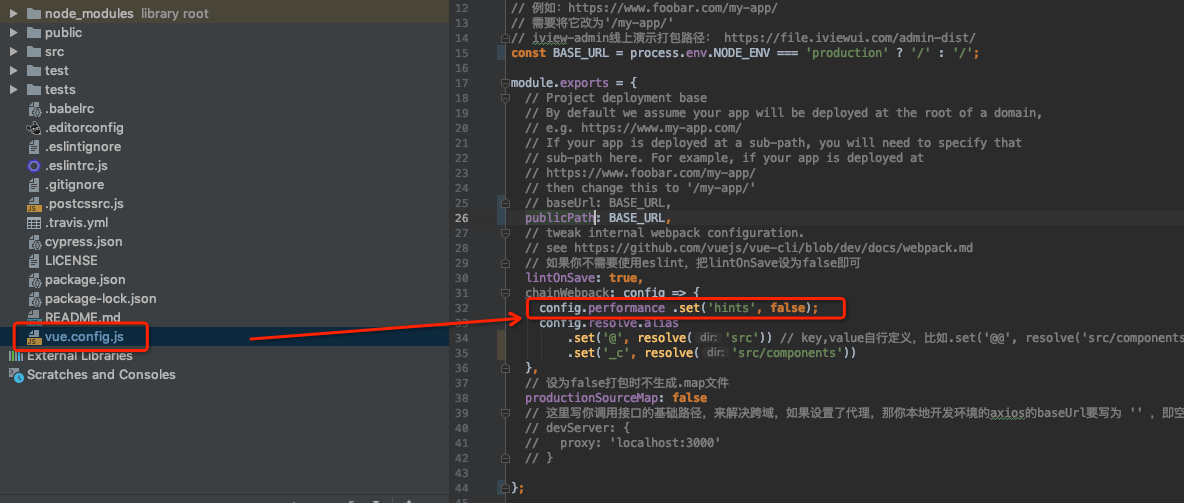Open the .eslintignore file
1184x503 pixels.
coord(83,147)
